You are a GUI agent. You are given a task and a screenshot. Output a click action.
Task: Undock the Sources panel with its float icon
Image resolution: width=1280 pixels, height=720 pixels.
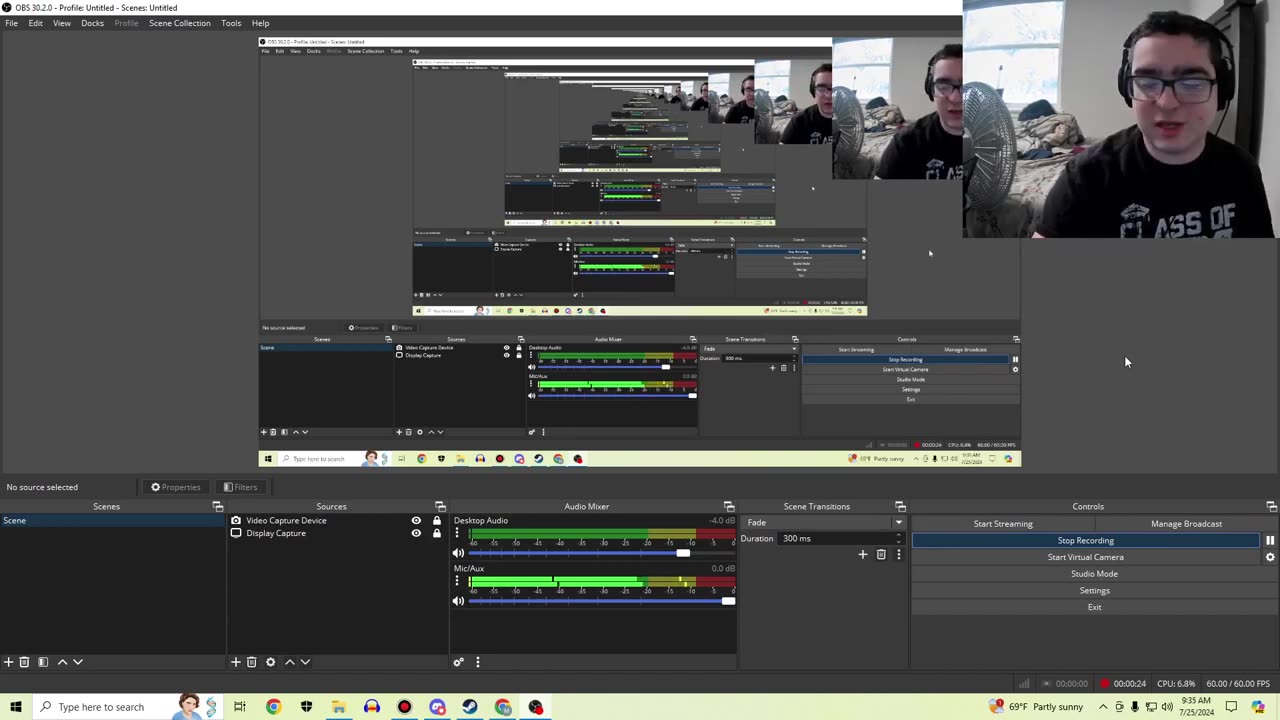440,507
